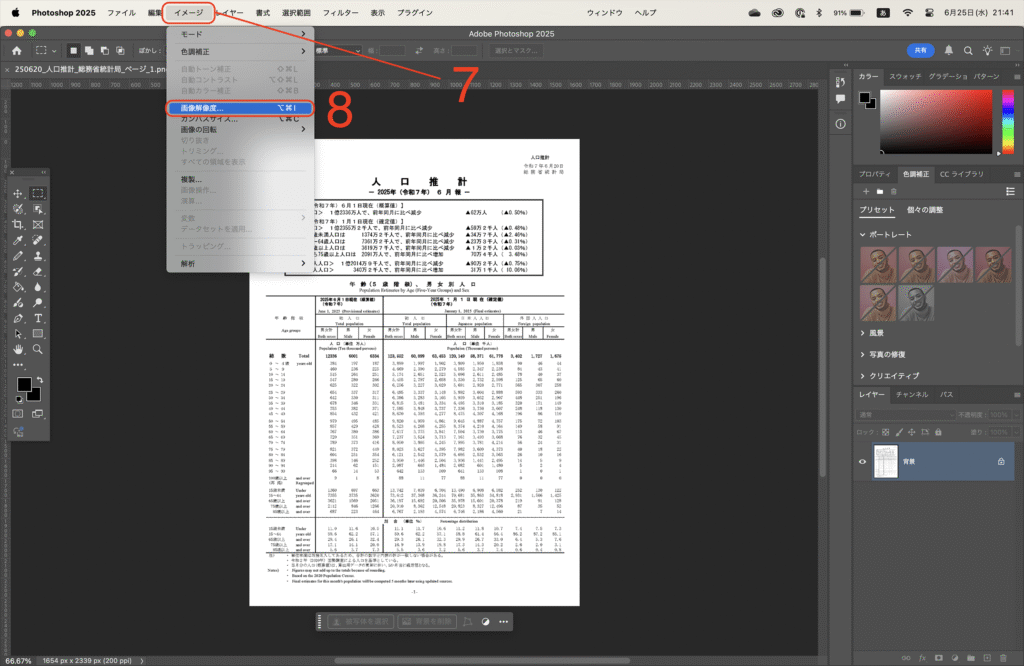Screen dimensions: 1024x666
Task: Toggle Quick Mask mode
Action: tap(18, 414)
